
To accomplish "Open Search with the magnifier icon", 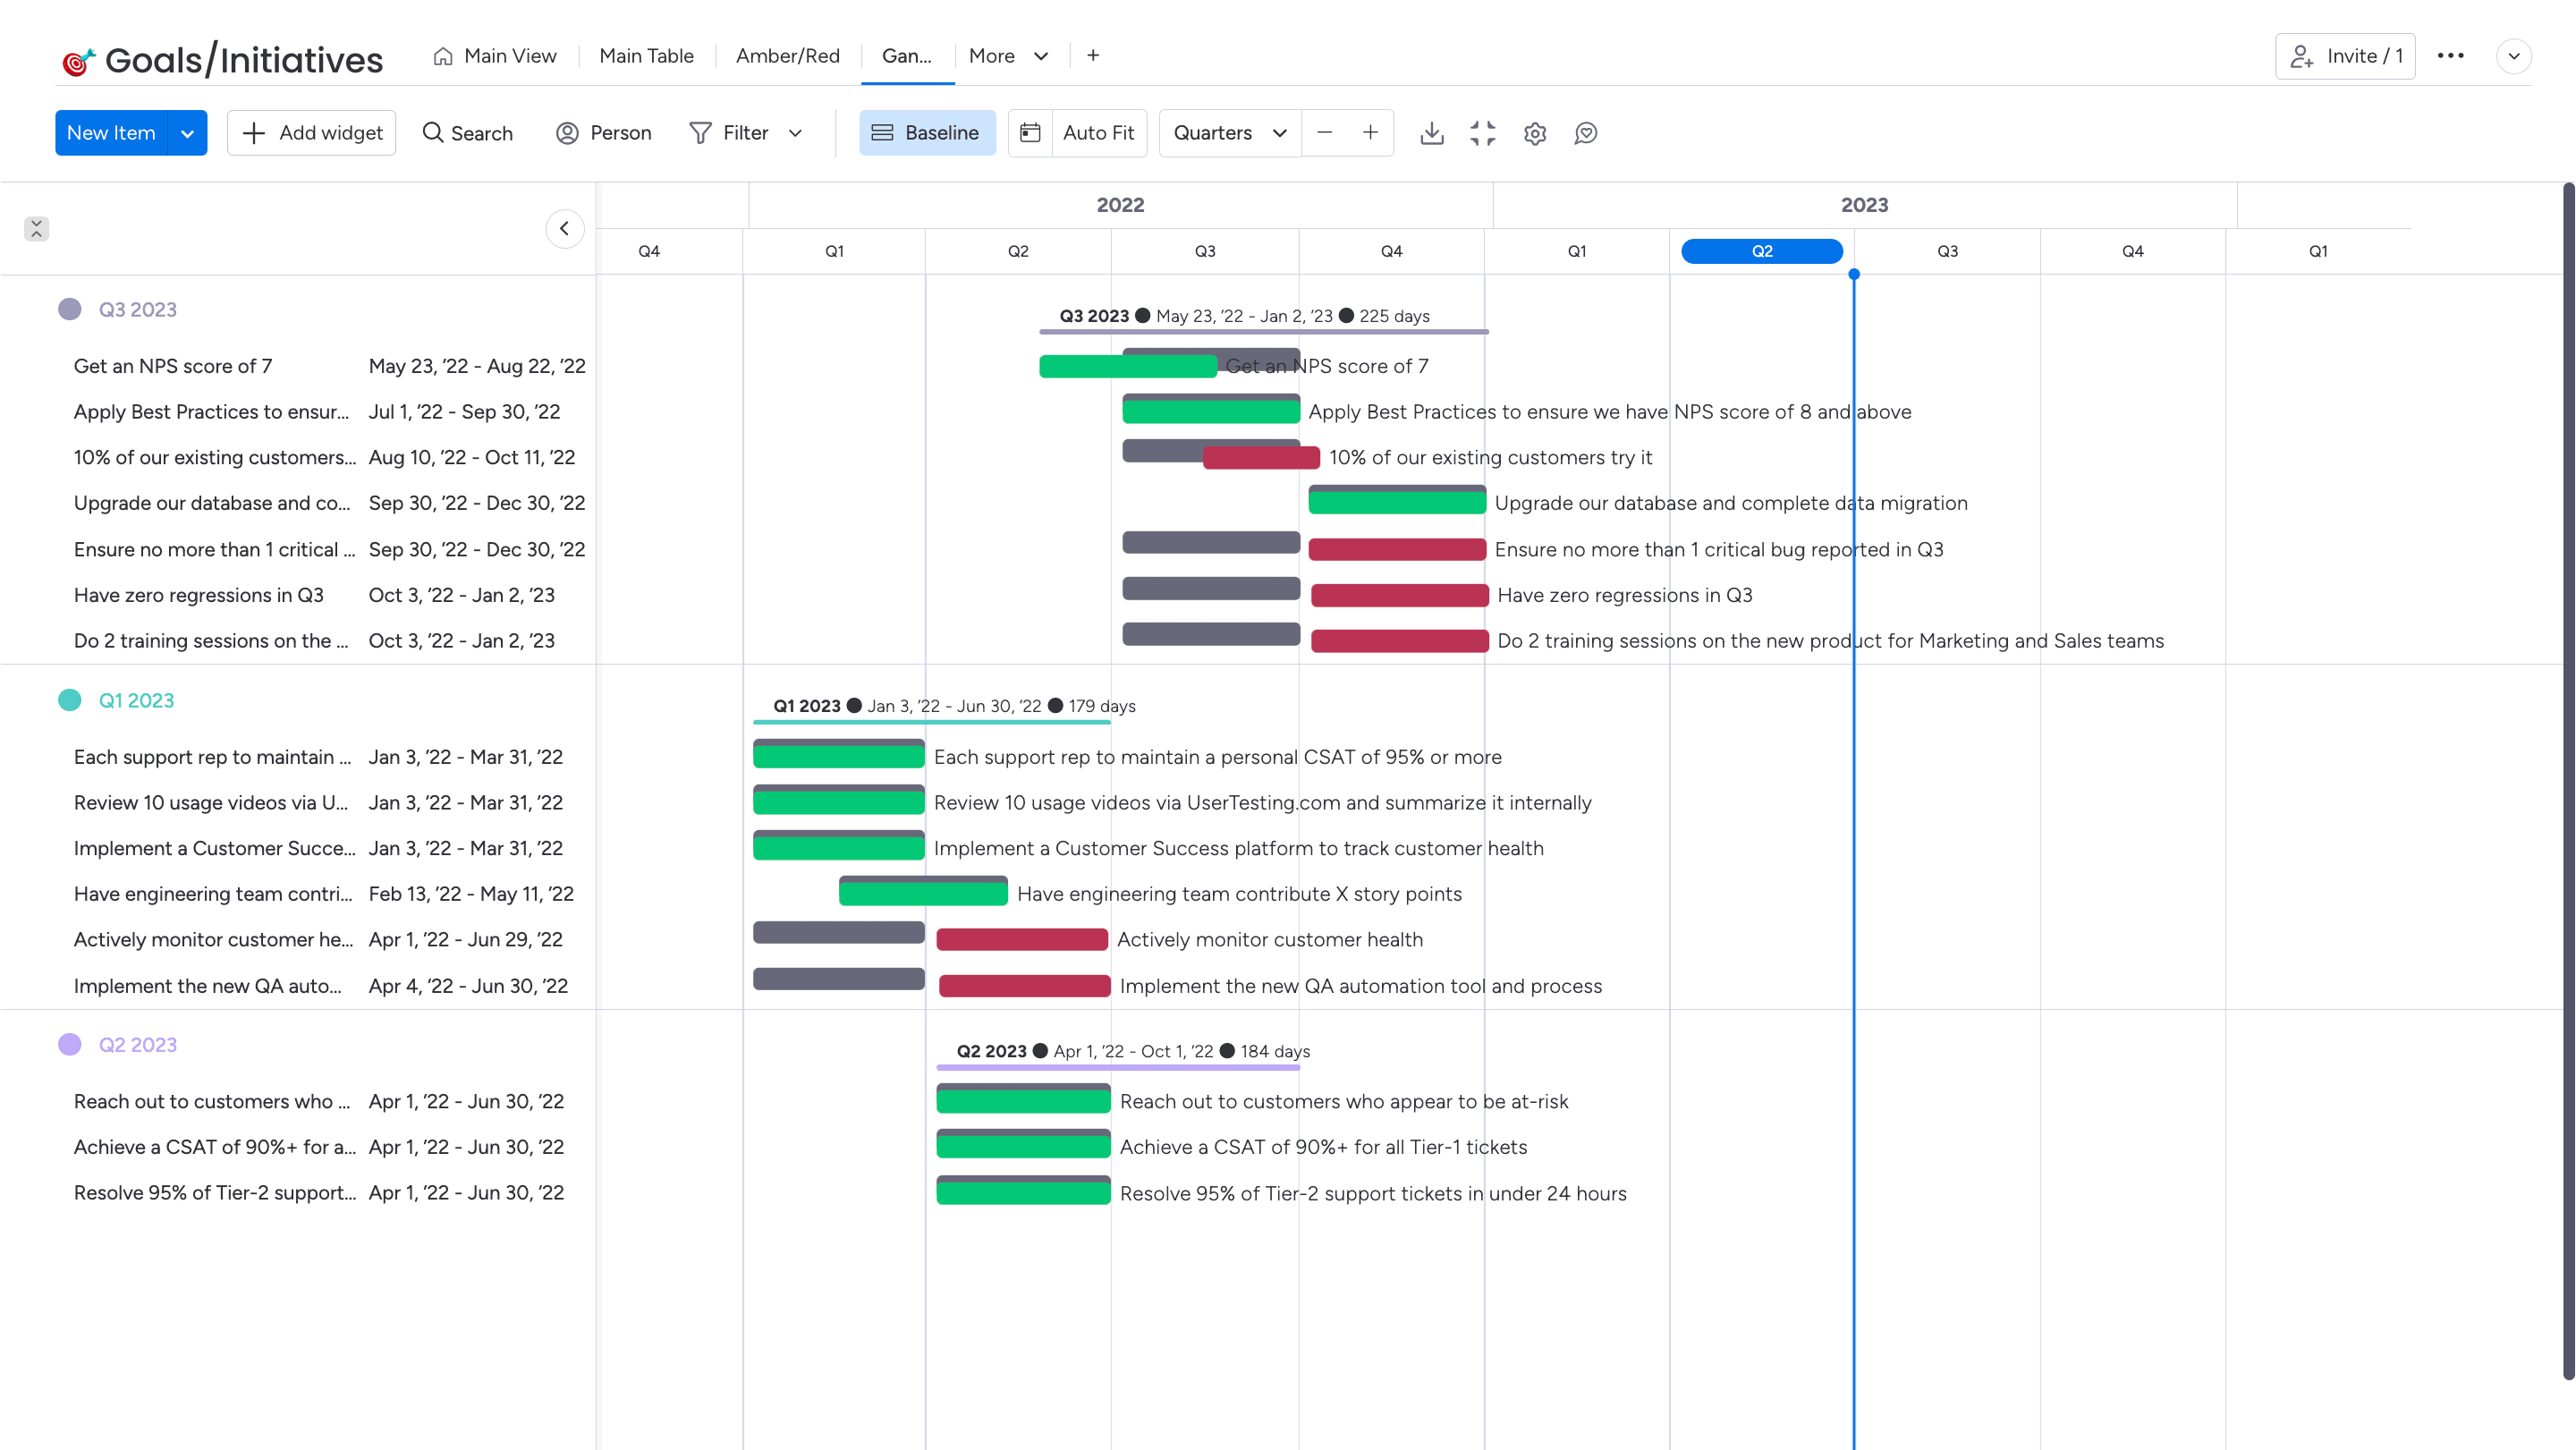I will (433, 133).
